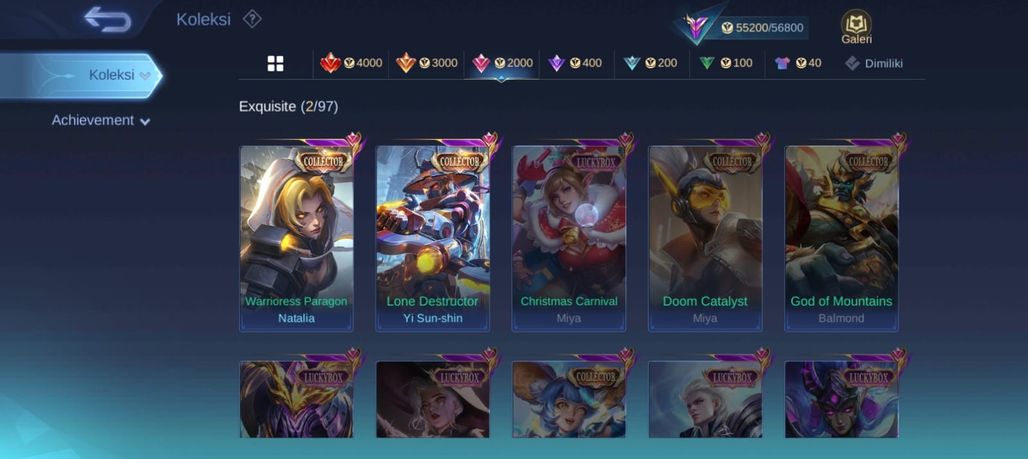This screenshot has height=459, width=1028.
Task: Toggle the Dimiliki owned filter
Action: click(874, 63)
